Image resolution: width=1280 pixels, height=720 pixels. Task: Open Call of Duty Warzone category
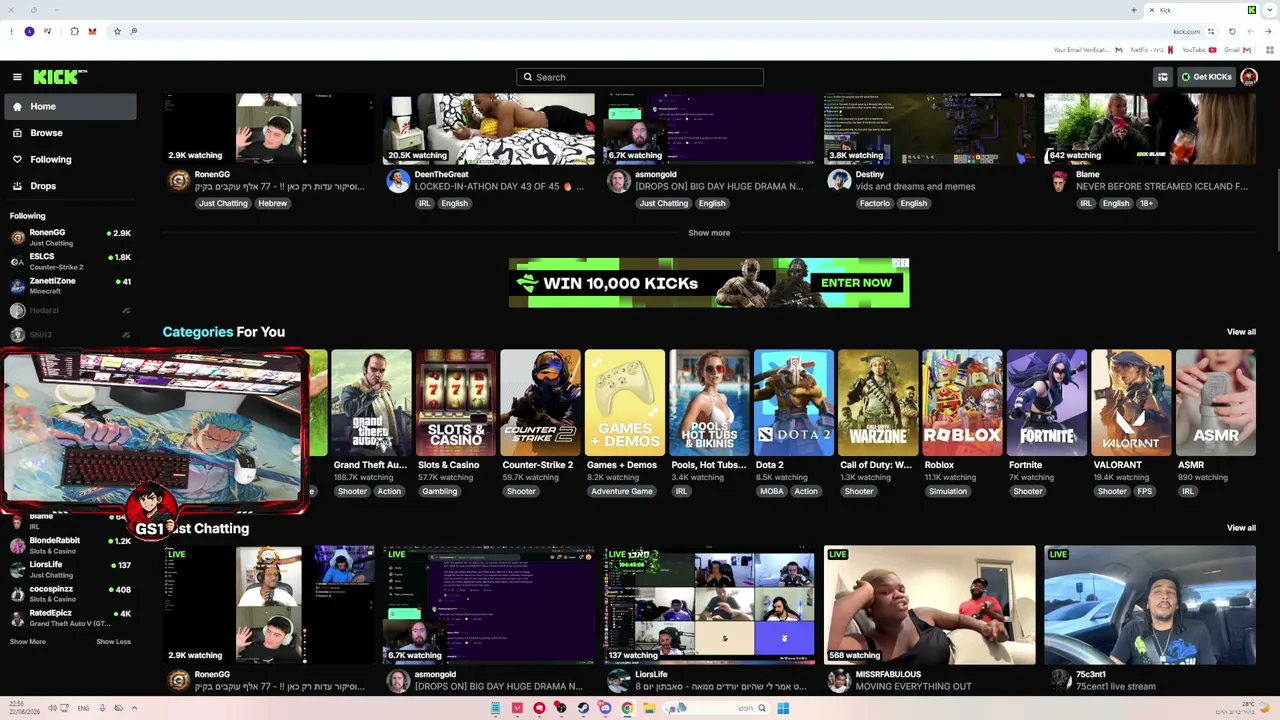(878, 402)
